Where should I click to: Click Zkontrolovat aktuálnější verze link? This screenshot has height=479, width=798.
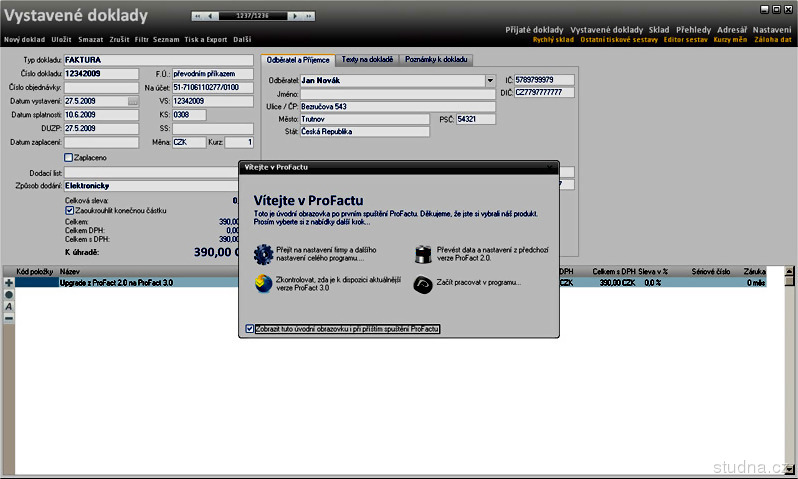[338, 284]
